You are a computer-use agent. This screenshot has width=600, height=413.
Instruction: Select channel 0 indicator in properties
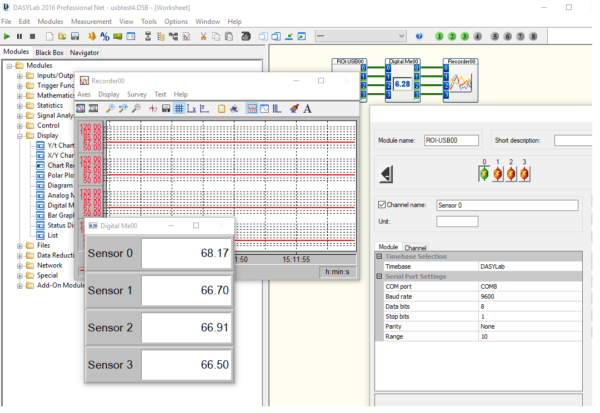[484, 174]
